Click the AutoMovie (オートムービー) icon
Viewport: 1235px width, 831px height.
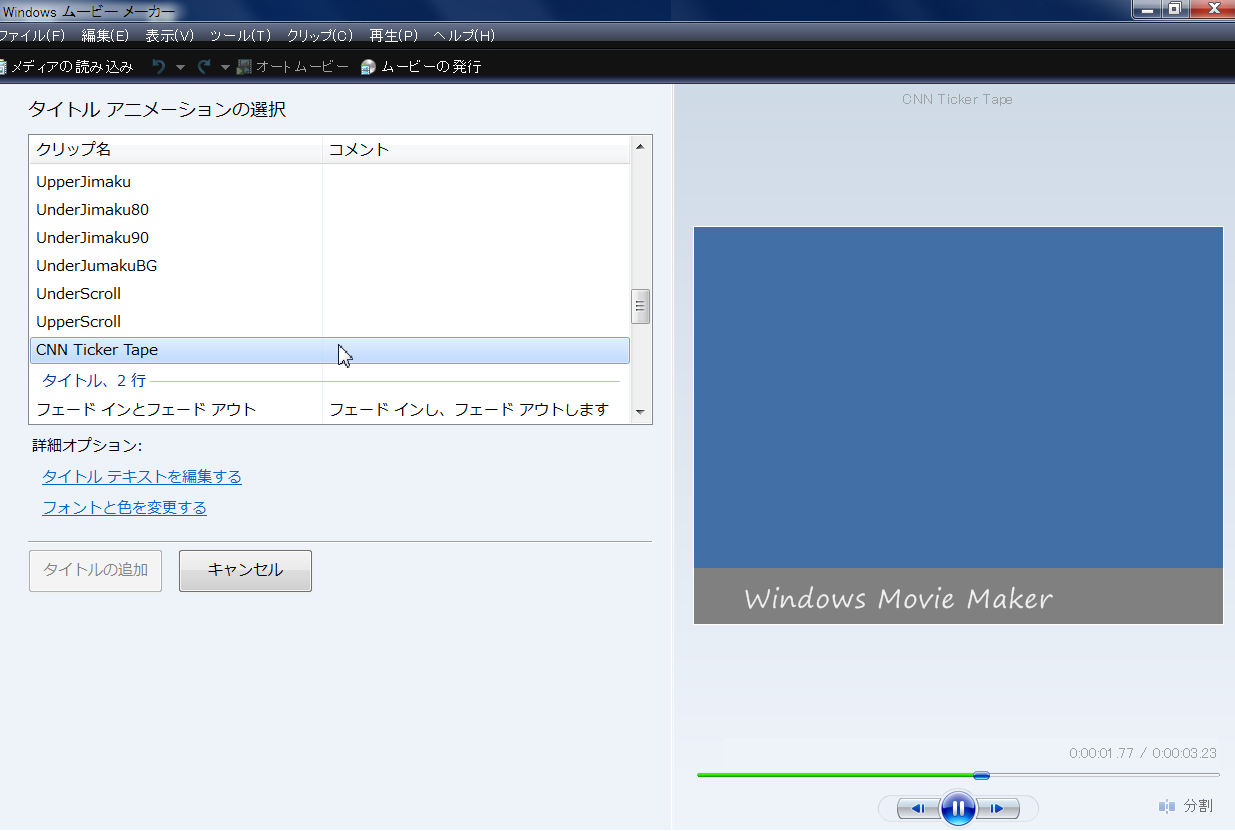click(x=244, y=67)
